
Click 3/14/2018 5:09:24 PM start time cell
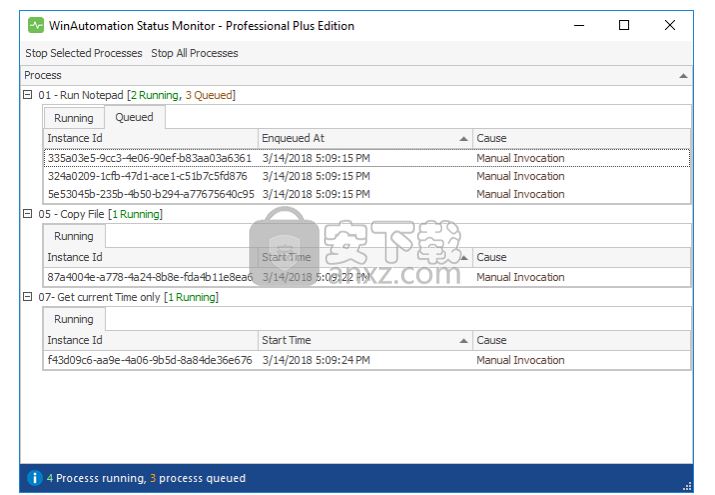click(316, 360)
